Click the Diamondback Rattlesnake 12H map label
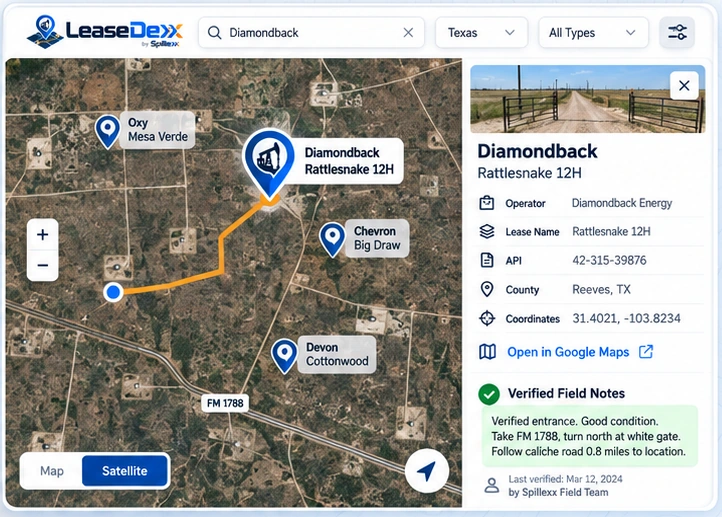Viewport: 722px width, 517px height. tap(349, 161)
